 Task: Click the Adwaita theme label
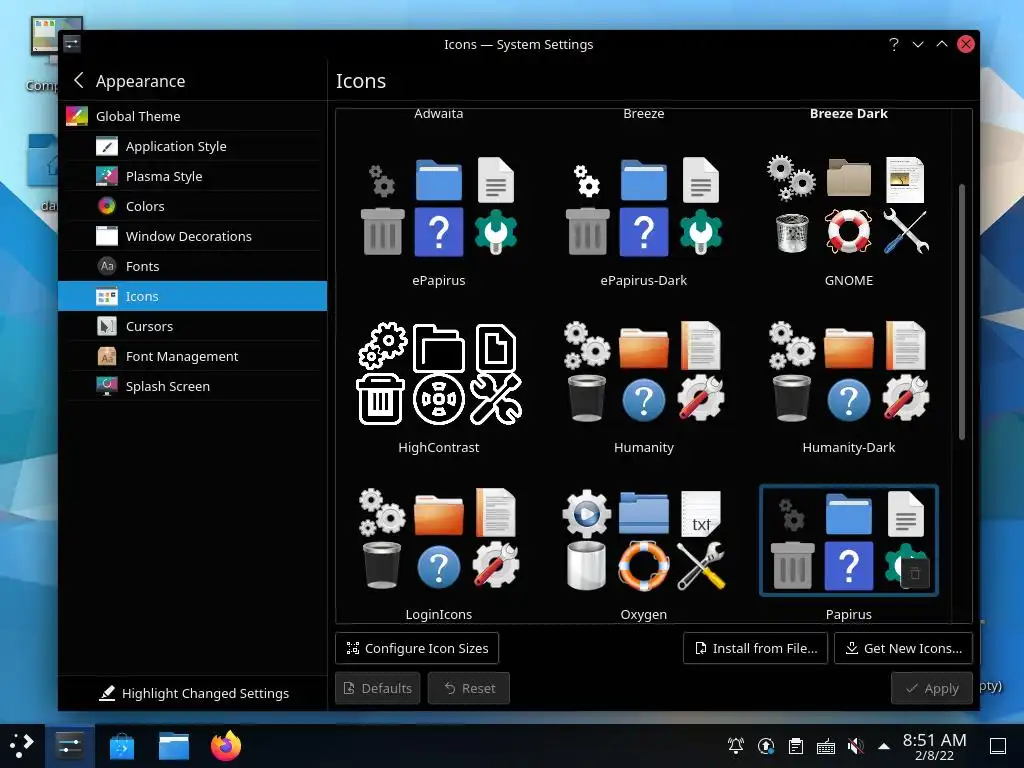coord(439,114)
